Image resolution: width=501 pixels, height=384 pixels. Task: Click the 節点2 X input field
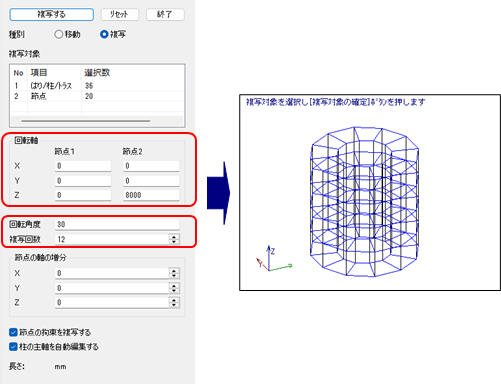(x=151, y=166)
